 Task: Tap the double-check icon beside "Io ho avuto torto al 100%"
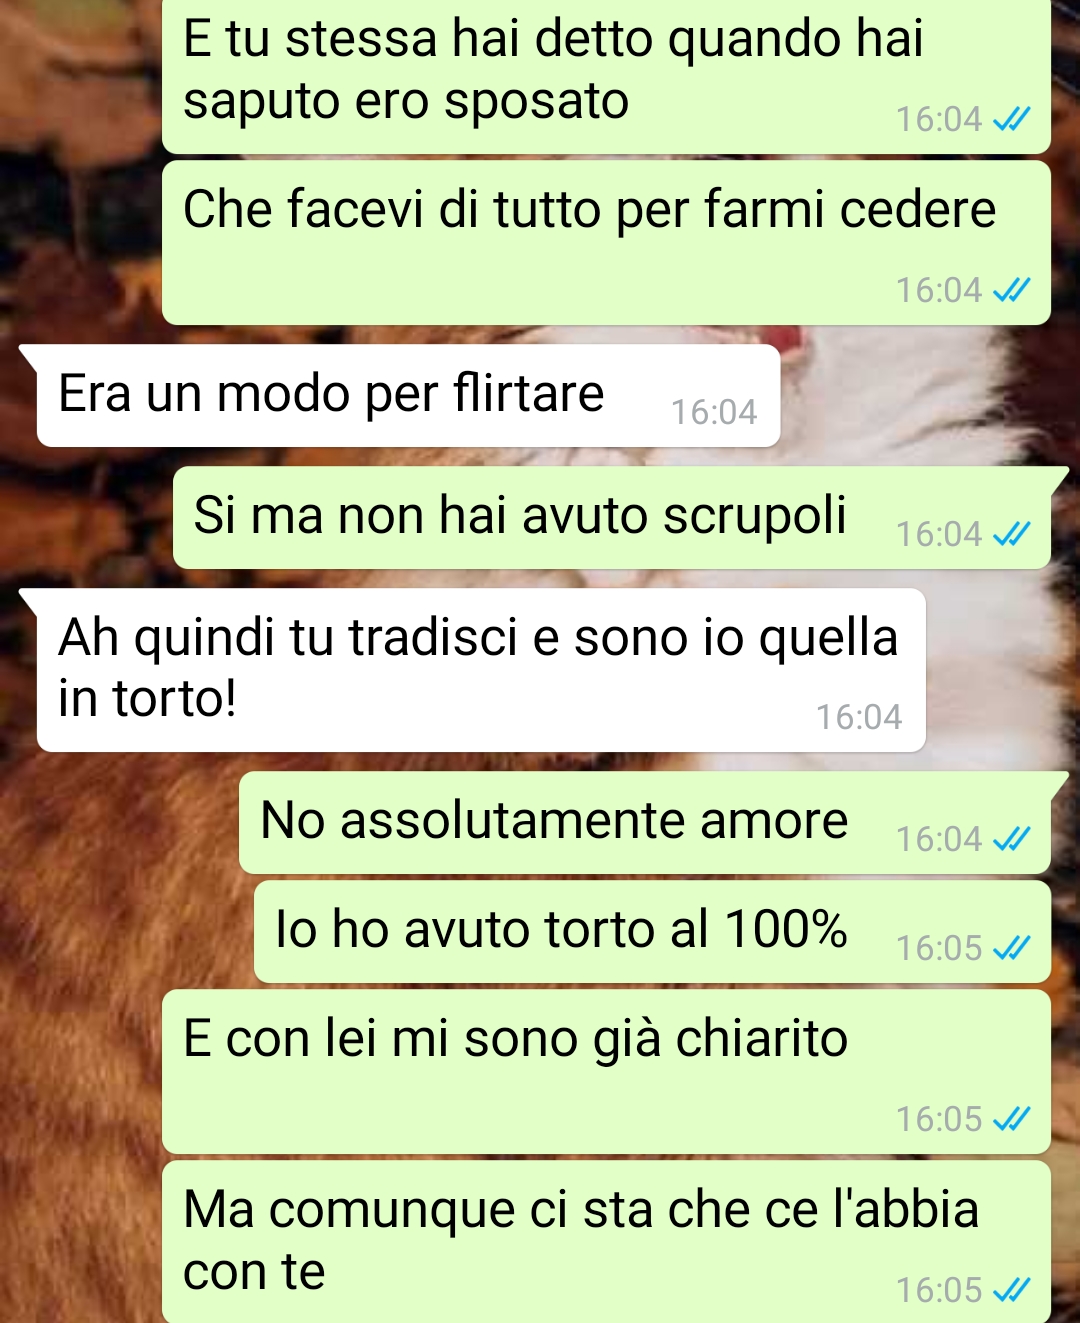[1011, 948]
